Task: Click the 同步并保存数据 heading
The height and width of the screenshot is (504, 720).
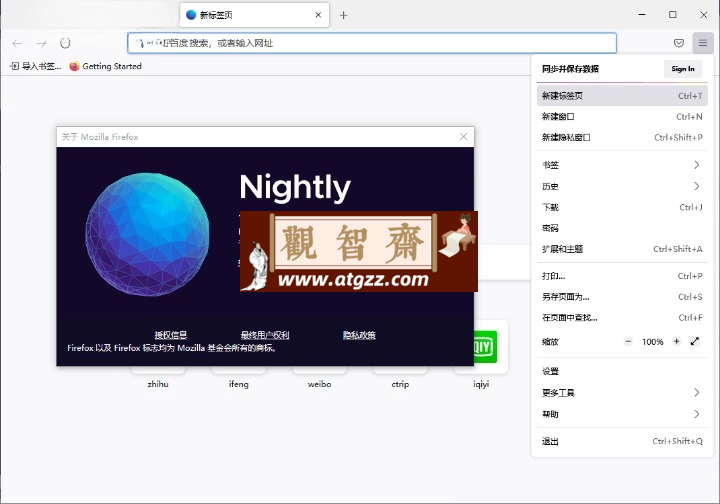Action: pos(570,69)
